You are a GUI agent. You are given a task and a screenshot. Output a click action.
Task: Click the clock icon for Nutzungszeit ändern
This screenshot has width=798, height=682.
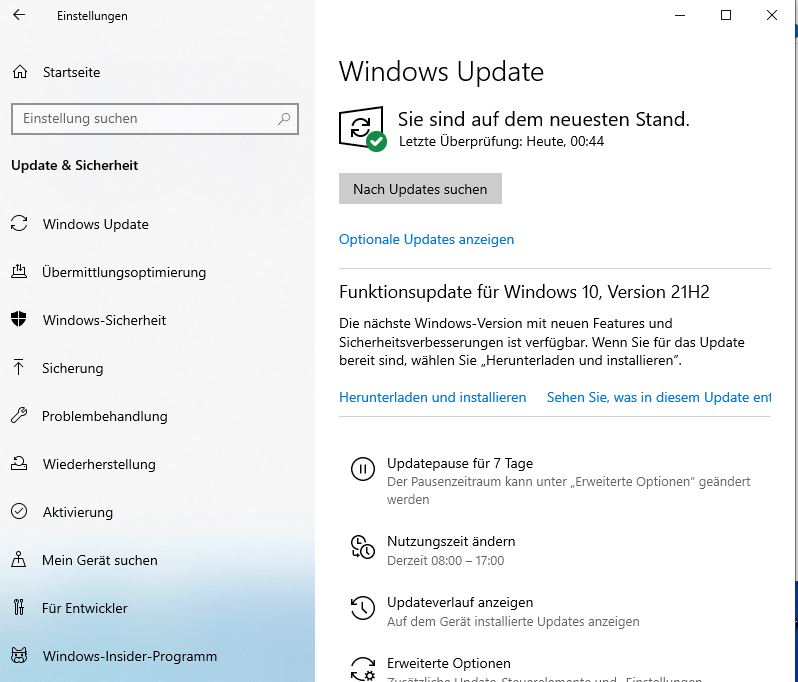coord(363,547)
